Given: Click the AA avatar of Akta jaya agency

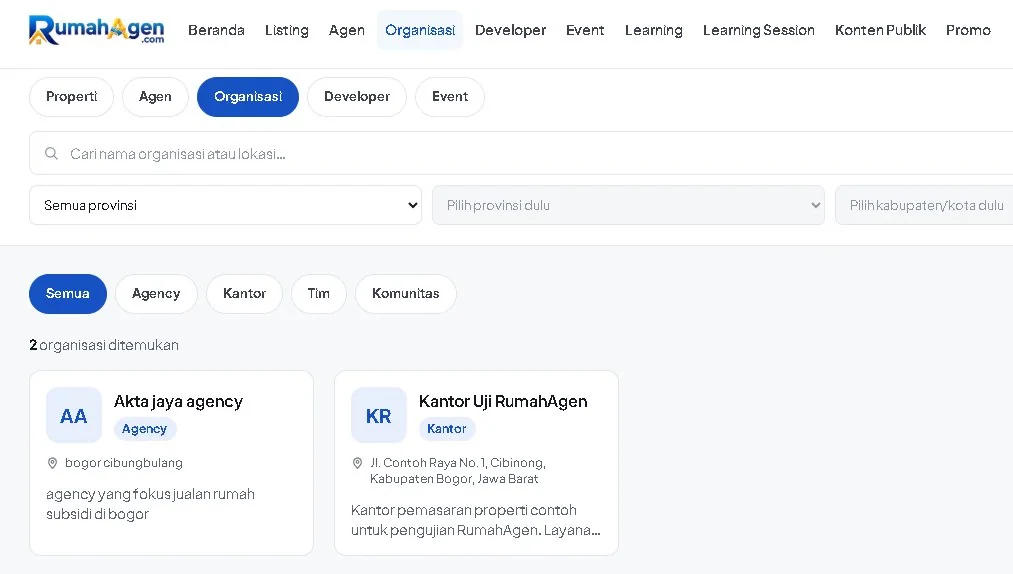Looking at the screenshot, I should point(74,416).
